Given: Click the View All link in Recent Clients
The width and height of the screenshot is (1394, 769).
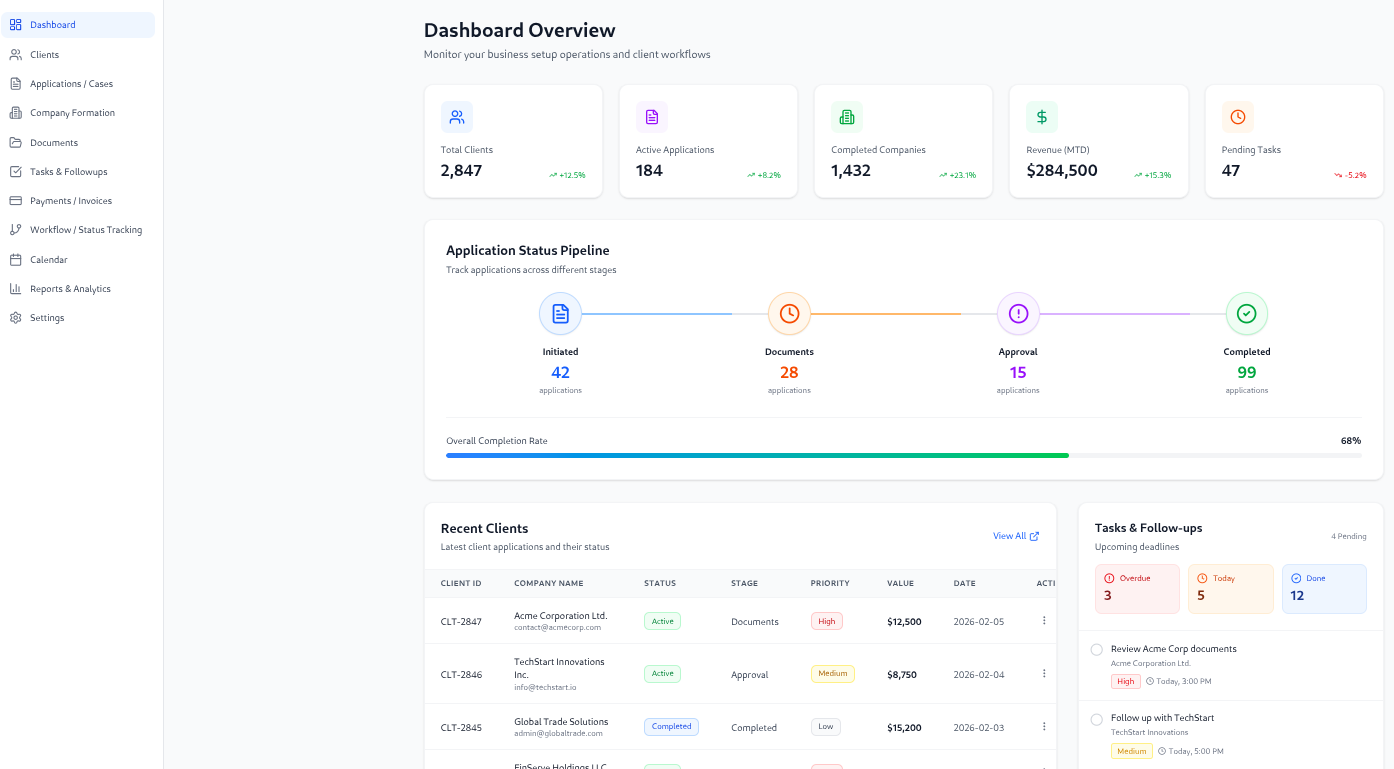Looking at the screenshot, I should pos(1016,536).
